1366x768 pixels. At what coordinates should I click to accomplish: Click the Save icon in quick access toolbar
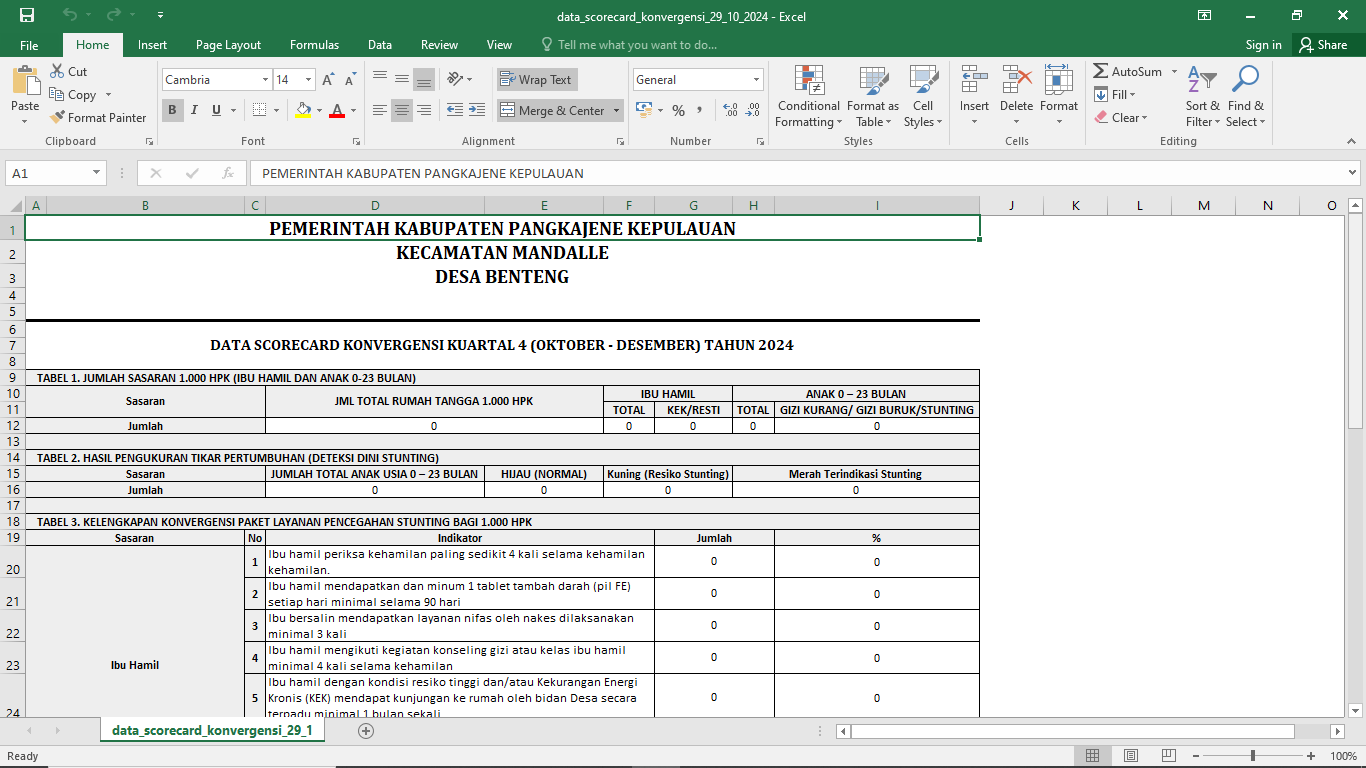point(27,15)
